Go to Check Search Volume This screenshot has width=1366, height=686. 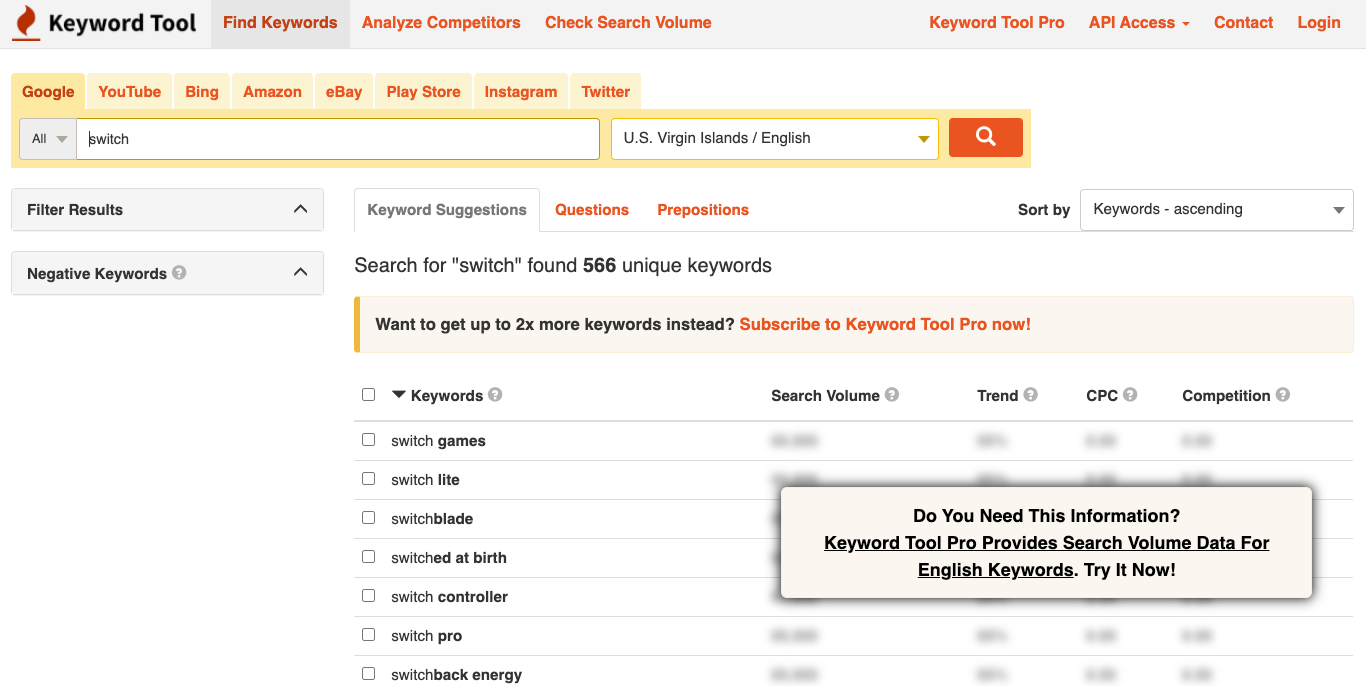click(x=628, y=23)
